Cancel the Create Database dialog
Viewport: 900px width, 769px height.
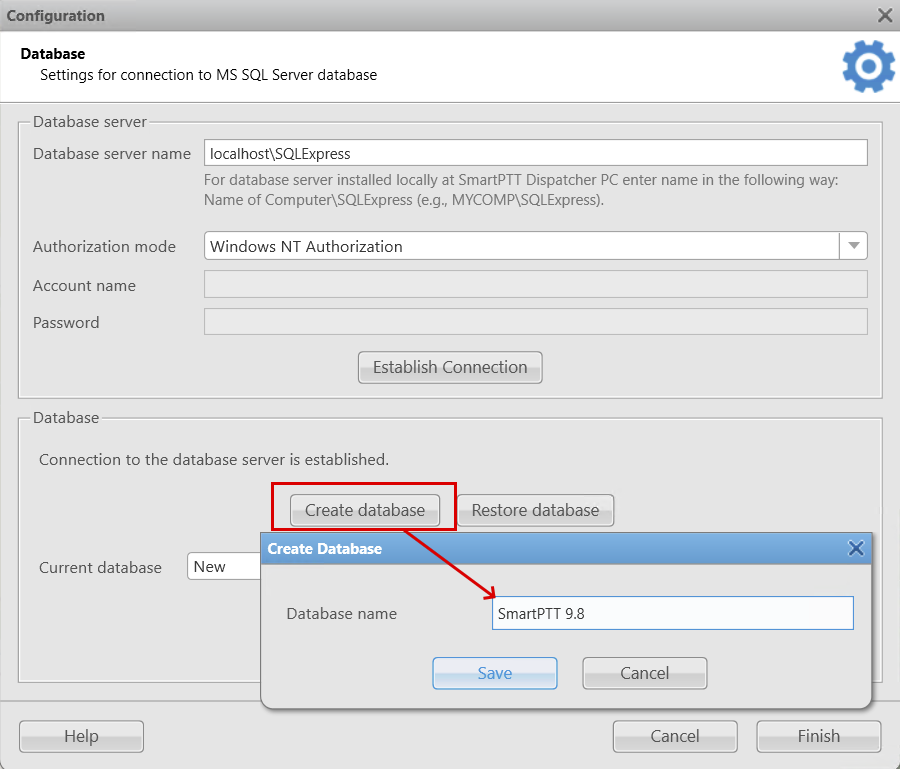pos(645,673)
